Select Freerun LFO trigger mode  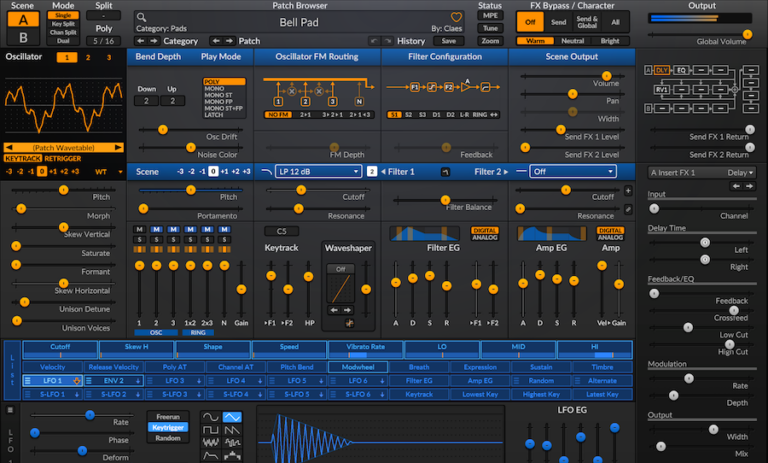[x=168, y=416]
